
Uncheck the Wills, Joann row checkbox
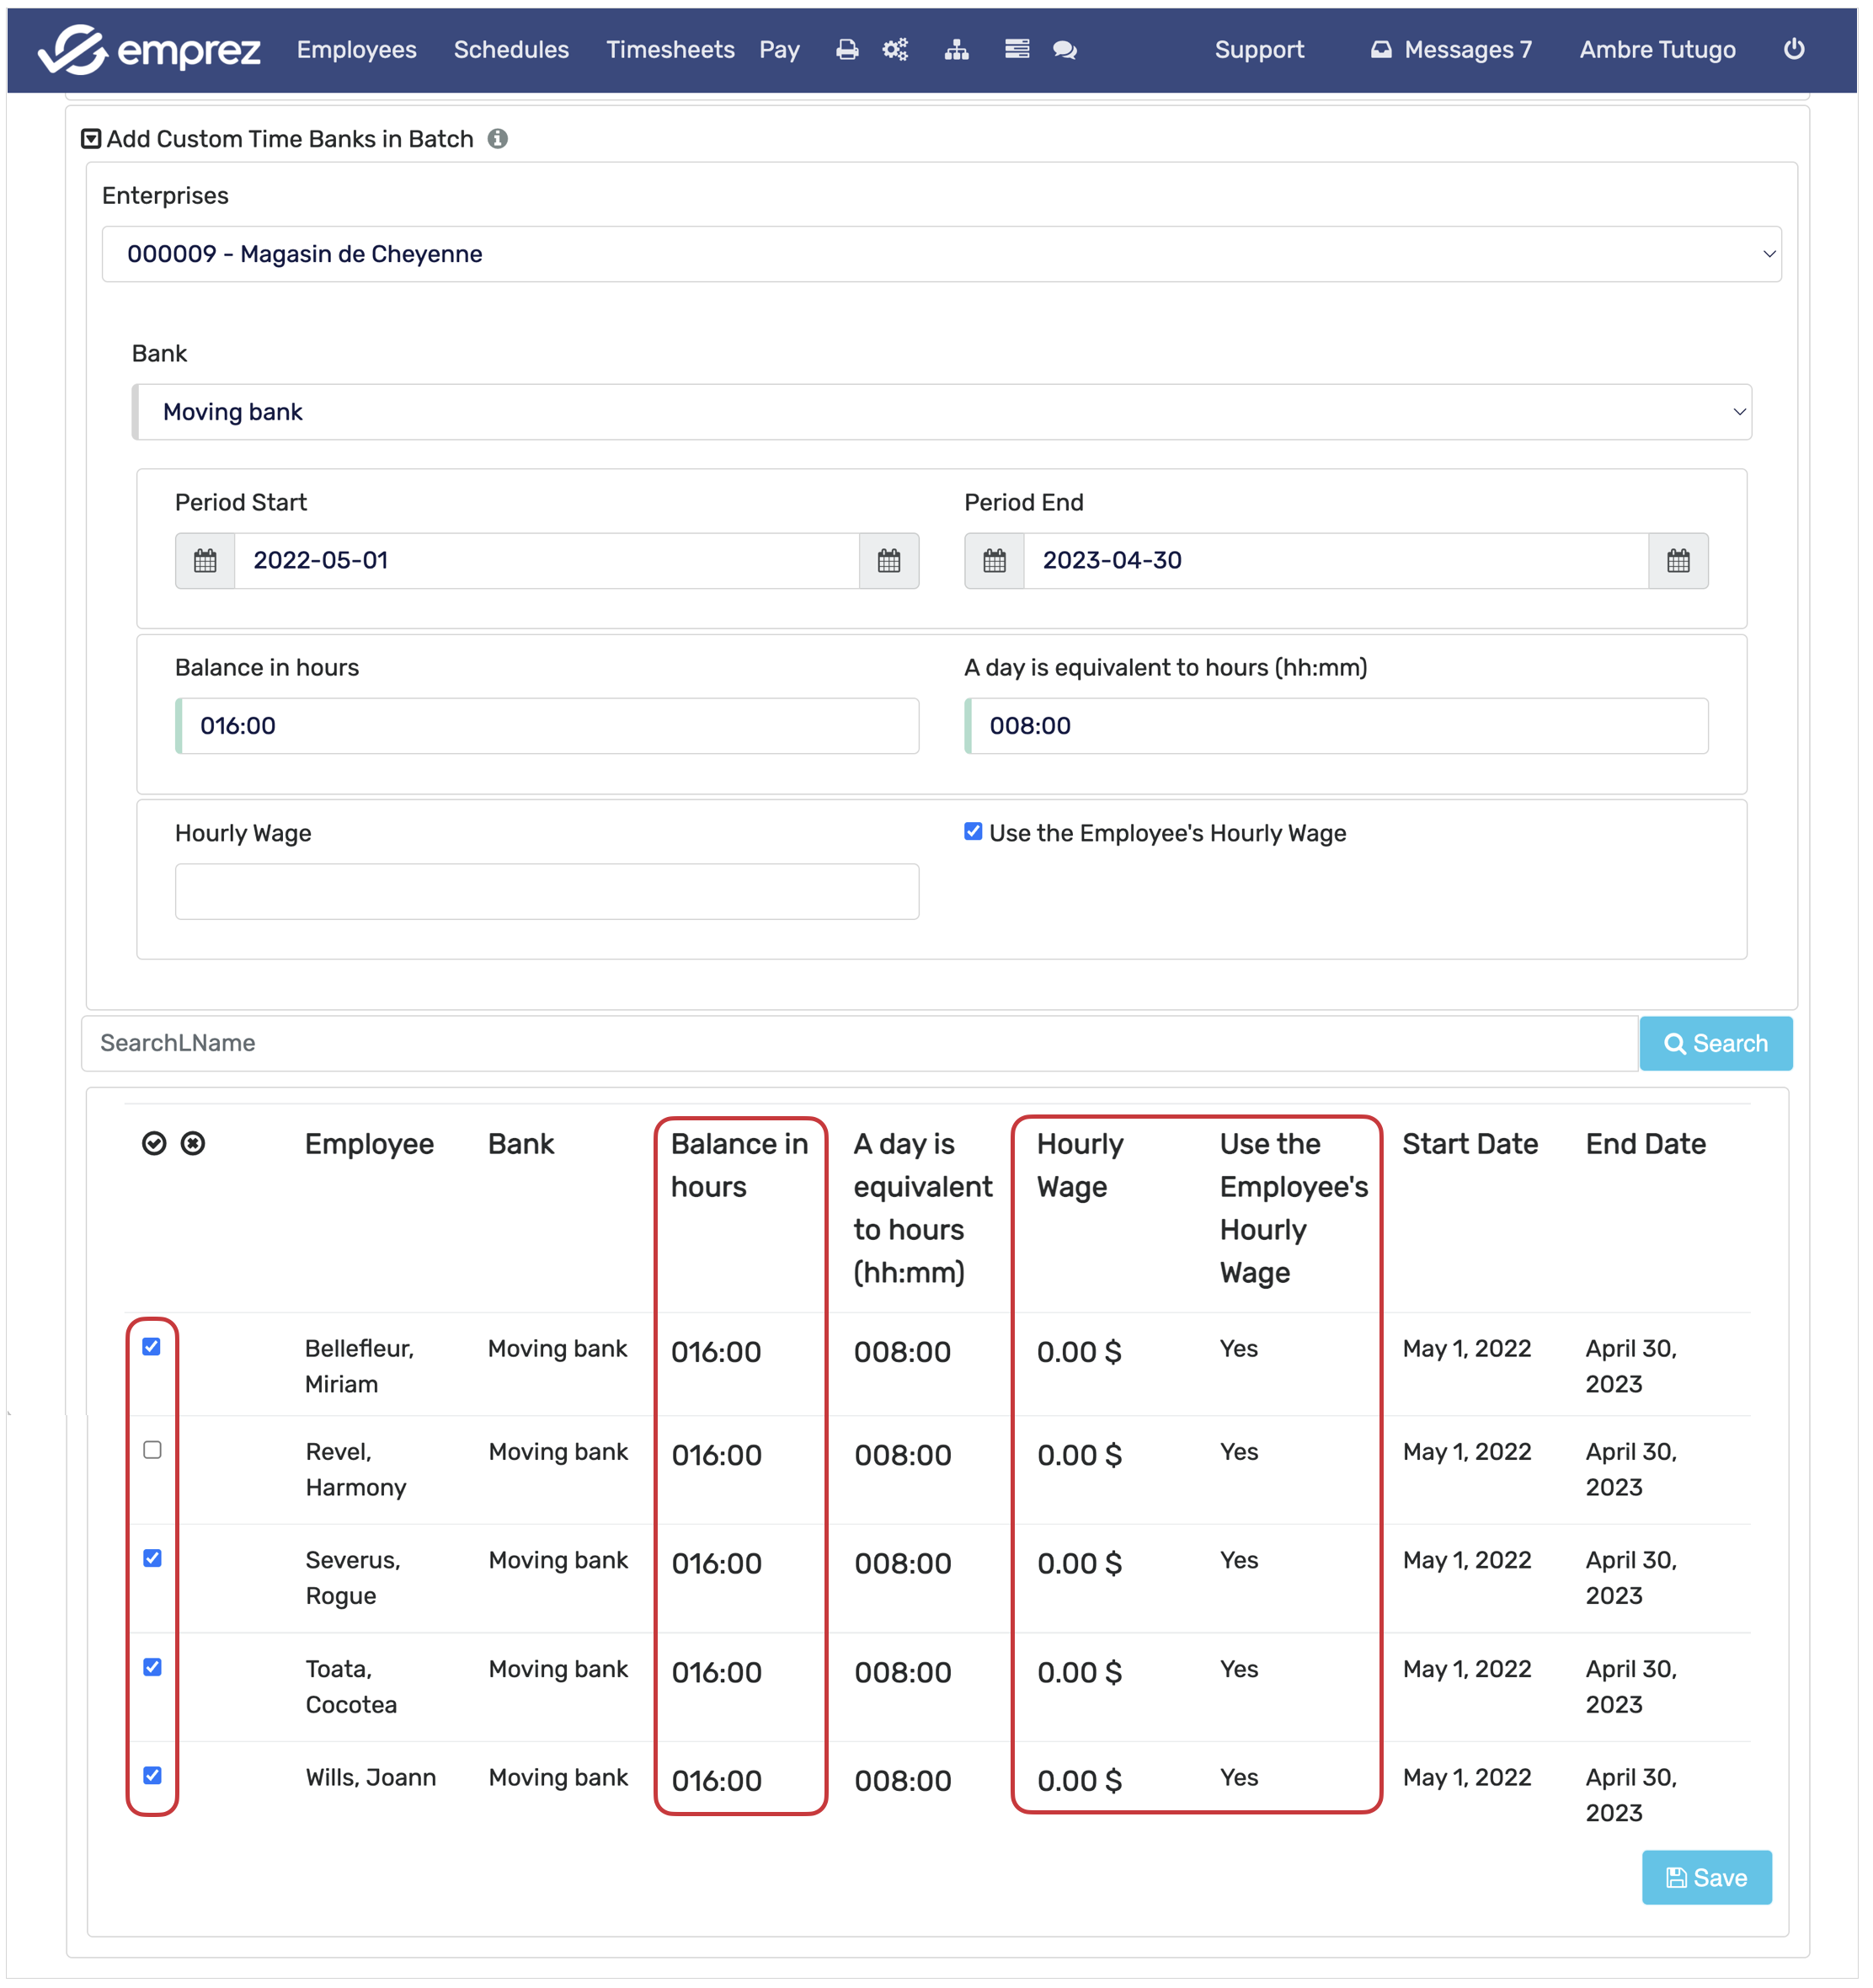[152, 1776]
